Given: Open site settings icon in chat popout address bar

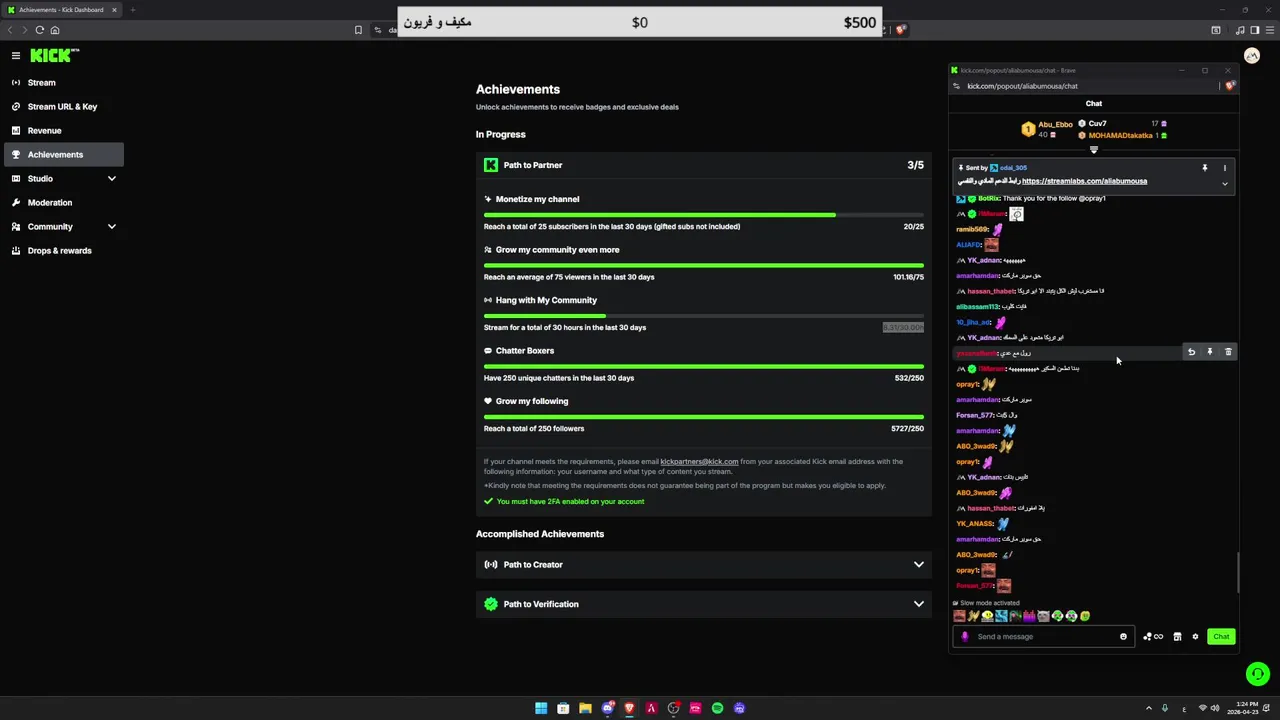Looking at the screenshot, I should pos(957,86).
